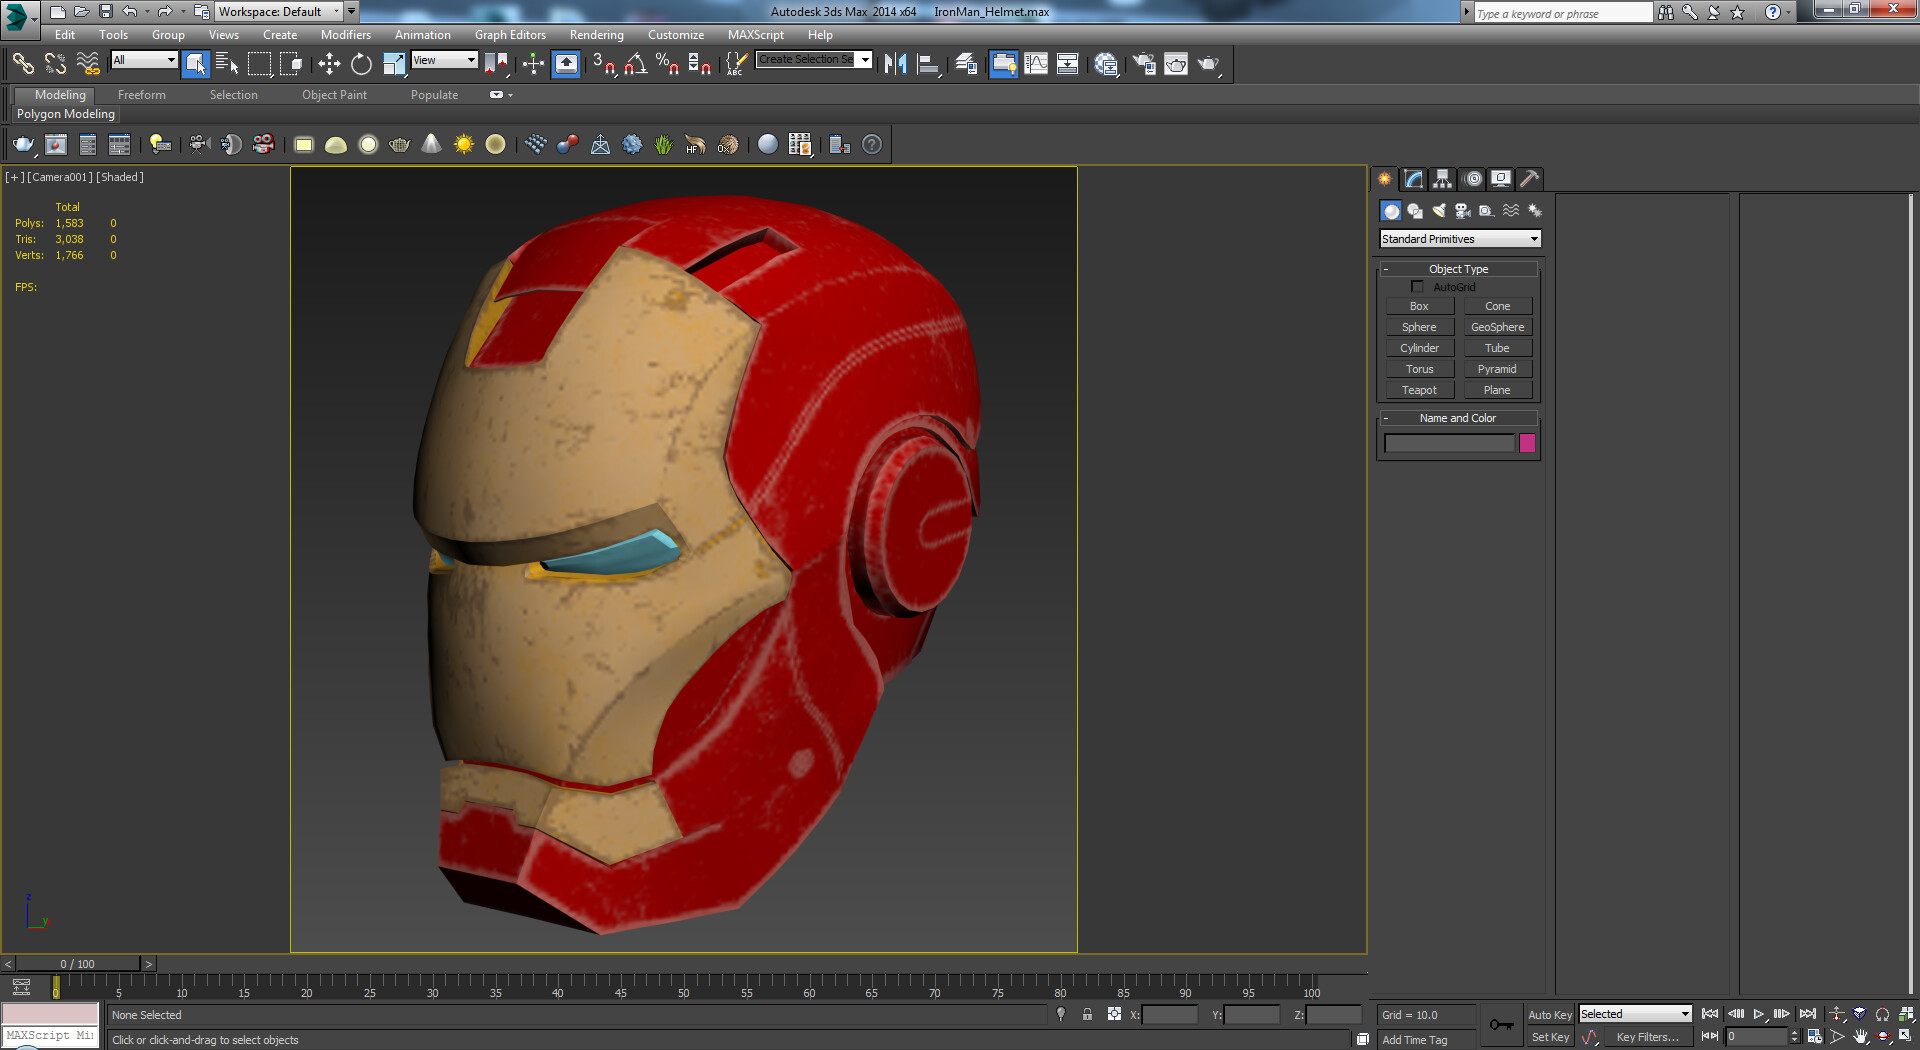Image resolution: width=1920 pixels, height=1050 pixels.
Task: Collapse the Object Type rollout
Action: [x=1458, y=269]
